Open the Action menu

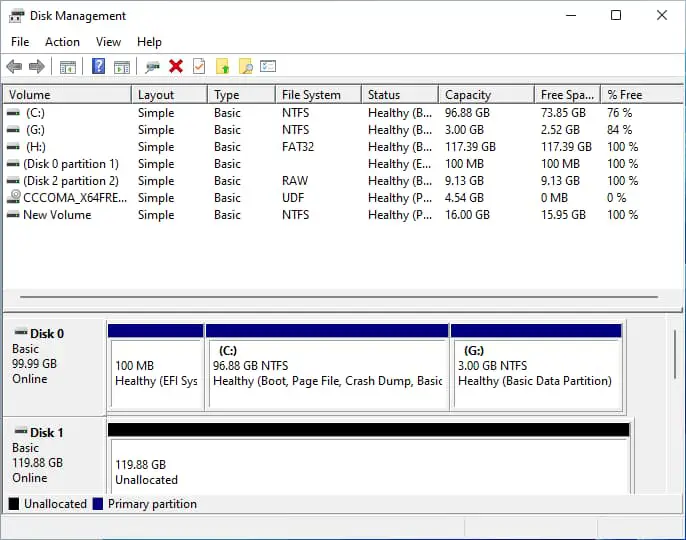(x=62, y=42)
